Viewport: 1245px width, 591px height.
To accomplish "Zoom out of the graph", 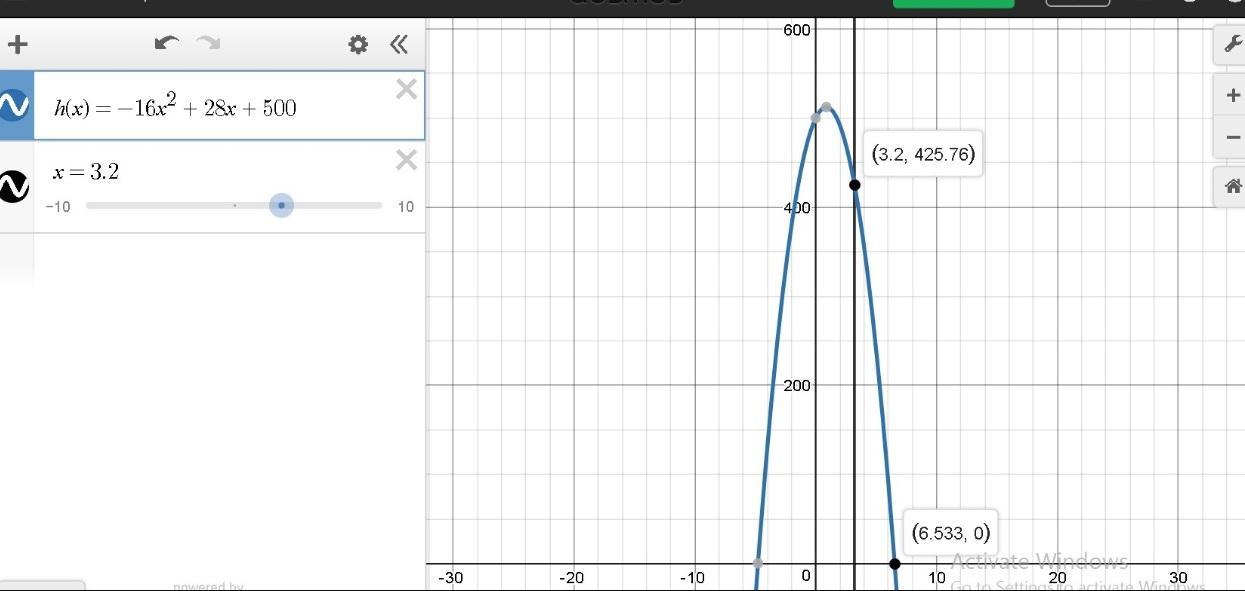I will 1232,137.
